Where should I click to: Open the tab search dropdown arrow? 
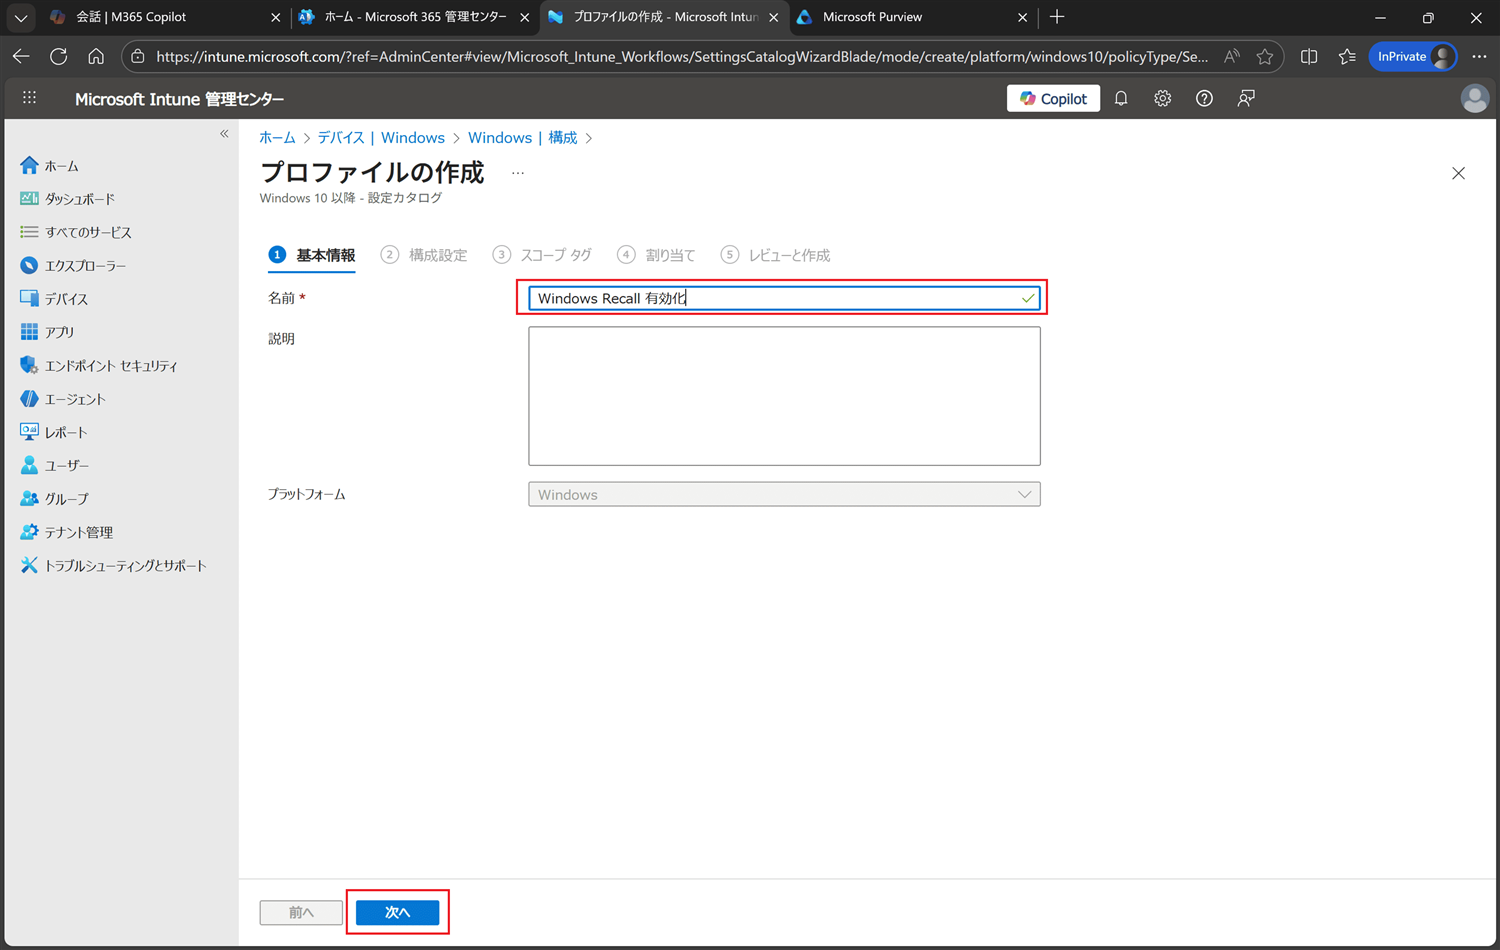(x=21, y=17)
